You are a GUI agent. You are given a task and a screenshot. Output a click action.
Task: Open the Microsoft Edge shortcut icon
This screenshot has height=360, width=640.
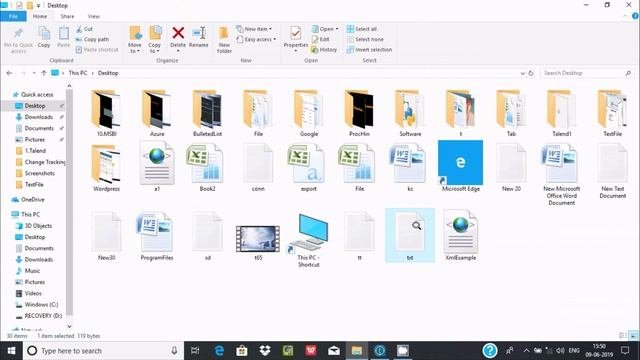pos(460,163)
